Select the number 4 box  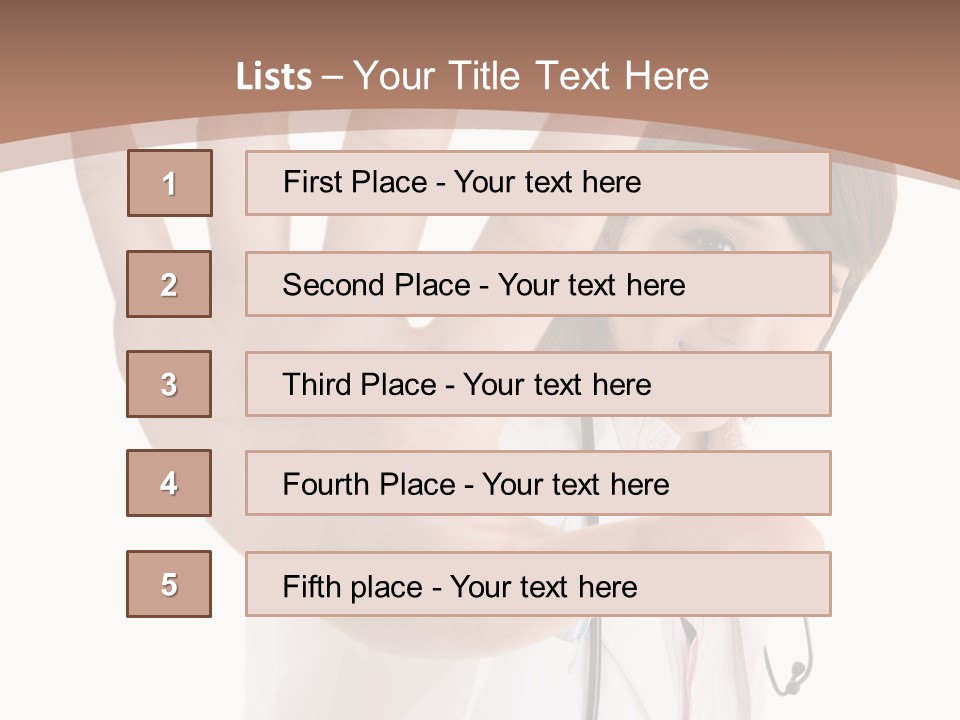pos(169,484)
